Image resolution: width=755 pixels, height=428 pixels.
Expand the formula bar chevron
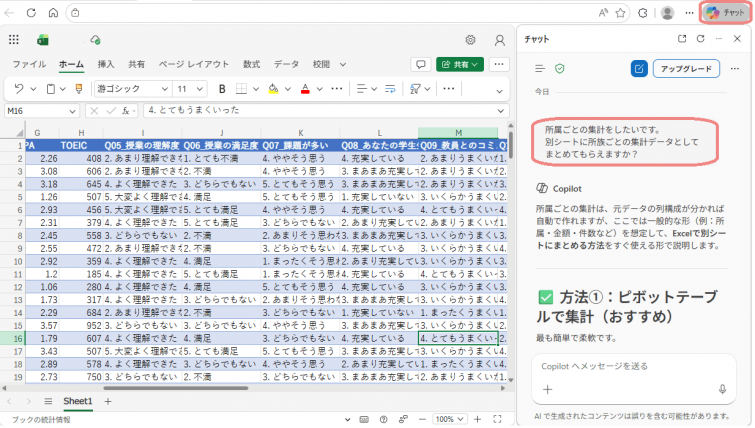(x=501, y=111)
